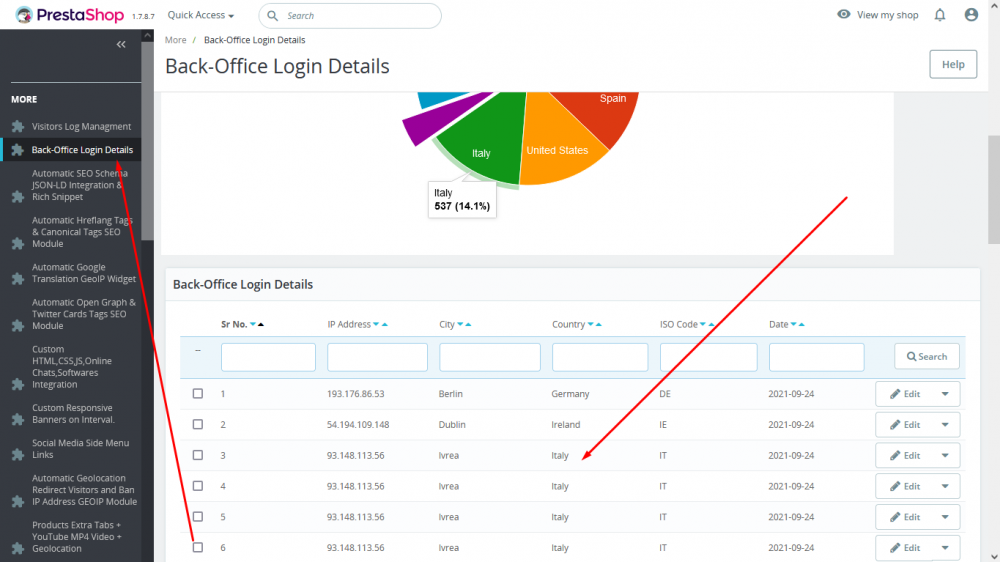Click puzzle icon for Google Translation GeoIP Widget
This screenshot has width=1000, height=562.
18,279
